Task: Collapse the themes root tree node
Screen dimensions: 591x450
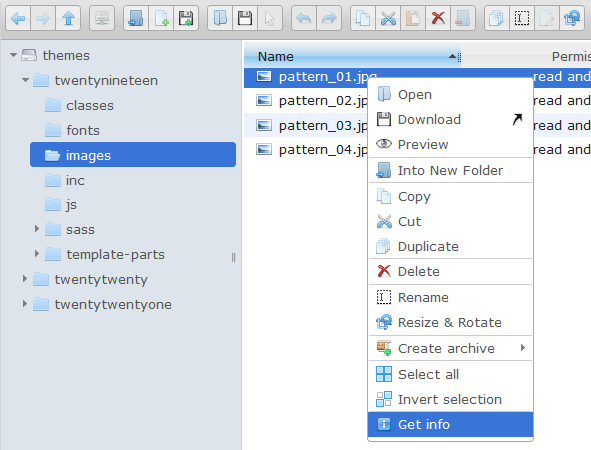Action: [x=14, y=55]
